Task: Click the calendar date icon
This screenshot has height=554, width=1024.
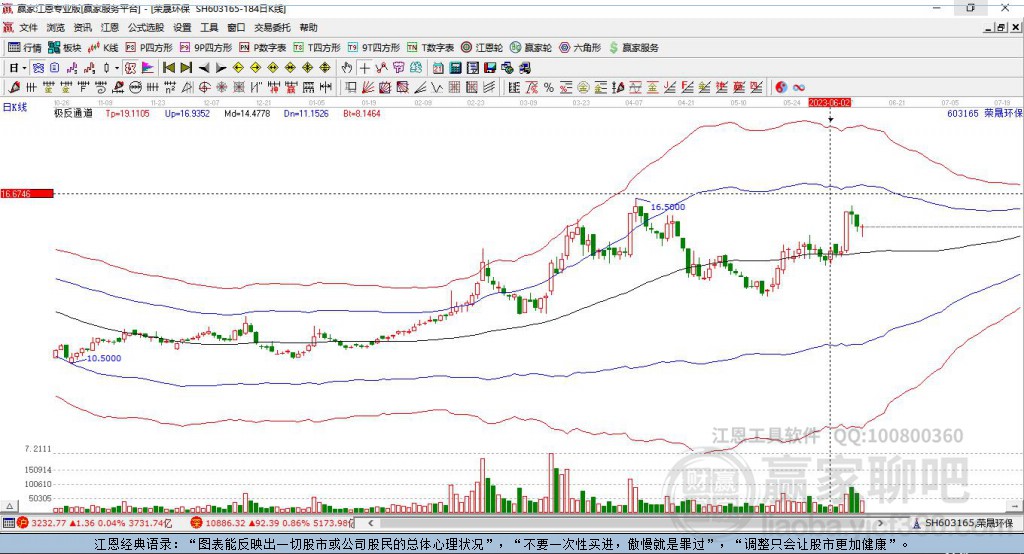Action: tap(438, 68)
